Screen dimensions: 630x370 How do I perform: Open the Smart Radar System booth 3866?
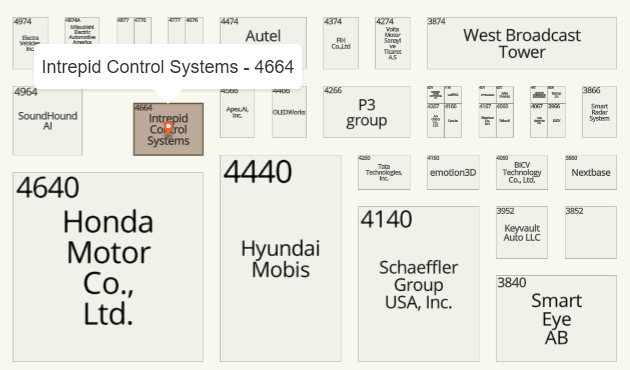pos(599,112)
